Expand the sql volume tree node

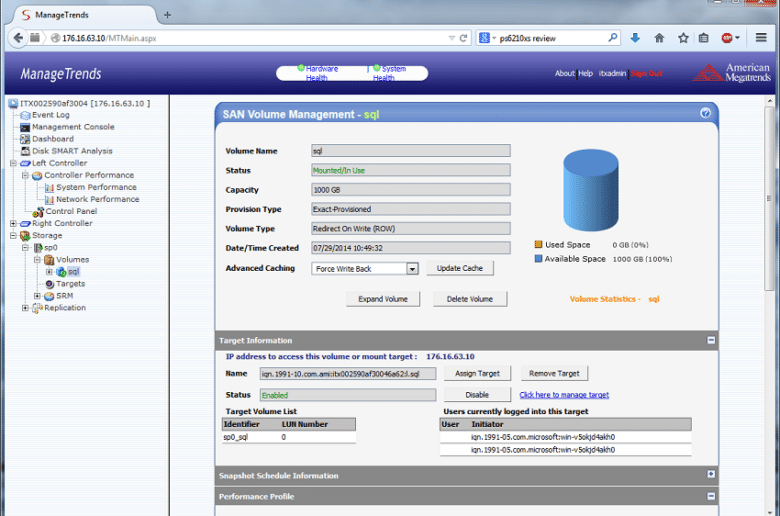pos(49,272)
